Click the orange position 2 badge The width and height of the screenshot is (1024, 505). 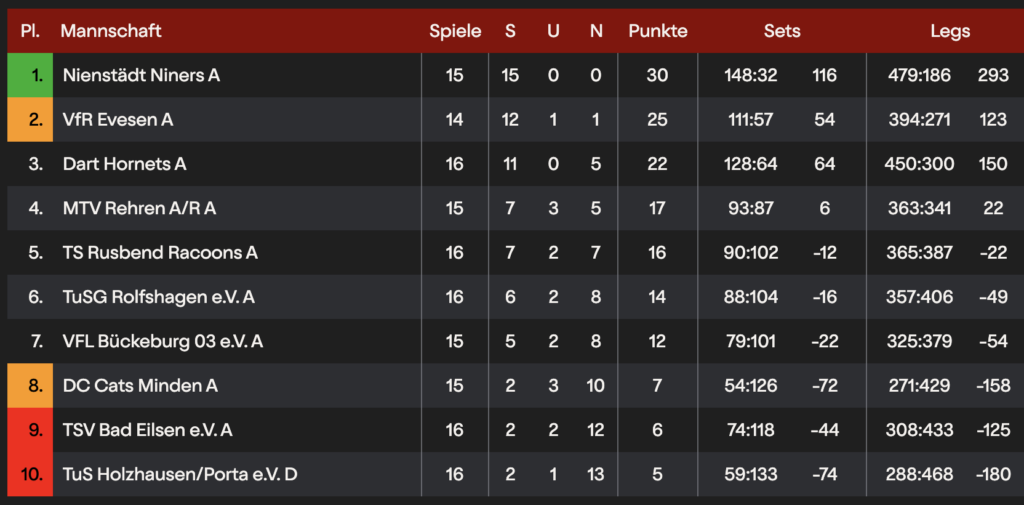coord(30,120)
